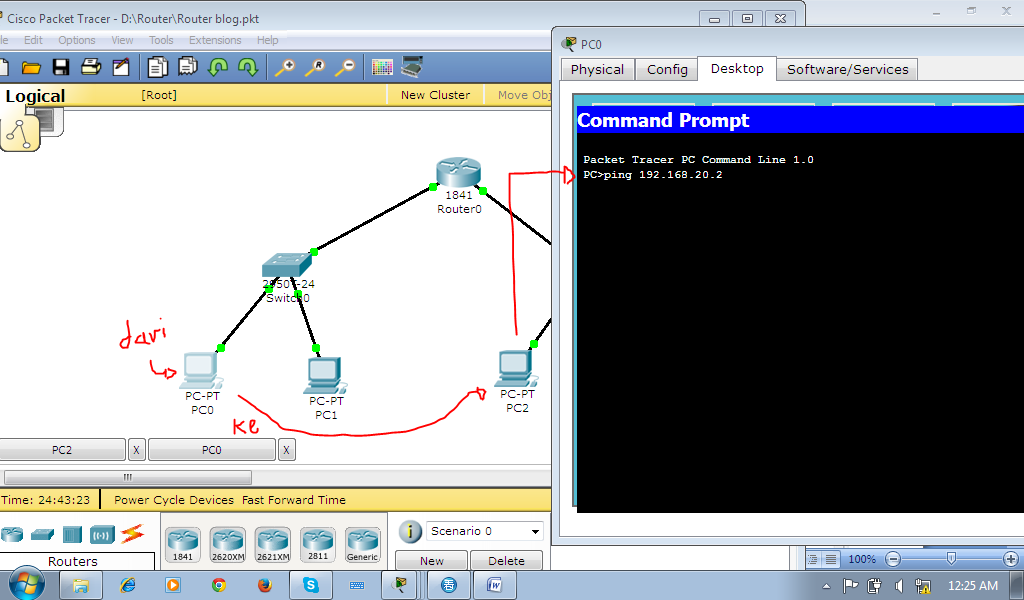The height and width of the screenshot is (600, 1024).
Task: Select the wireless devices category icon
Action: tap(100, 535)
